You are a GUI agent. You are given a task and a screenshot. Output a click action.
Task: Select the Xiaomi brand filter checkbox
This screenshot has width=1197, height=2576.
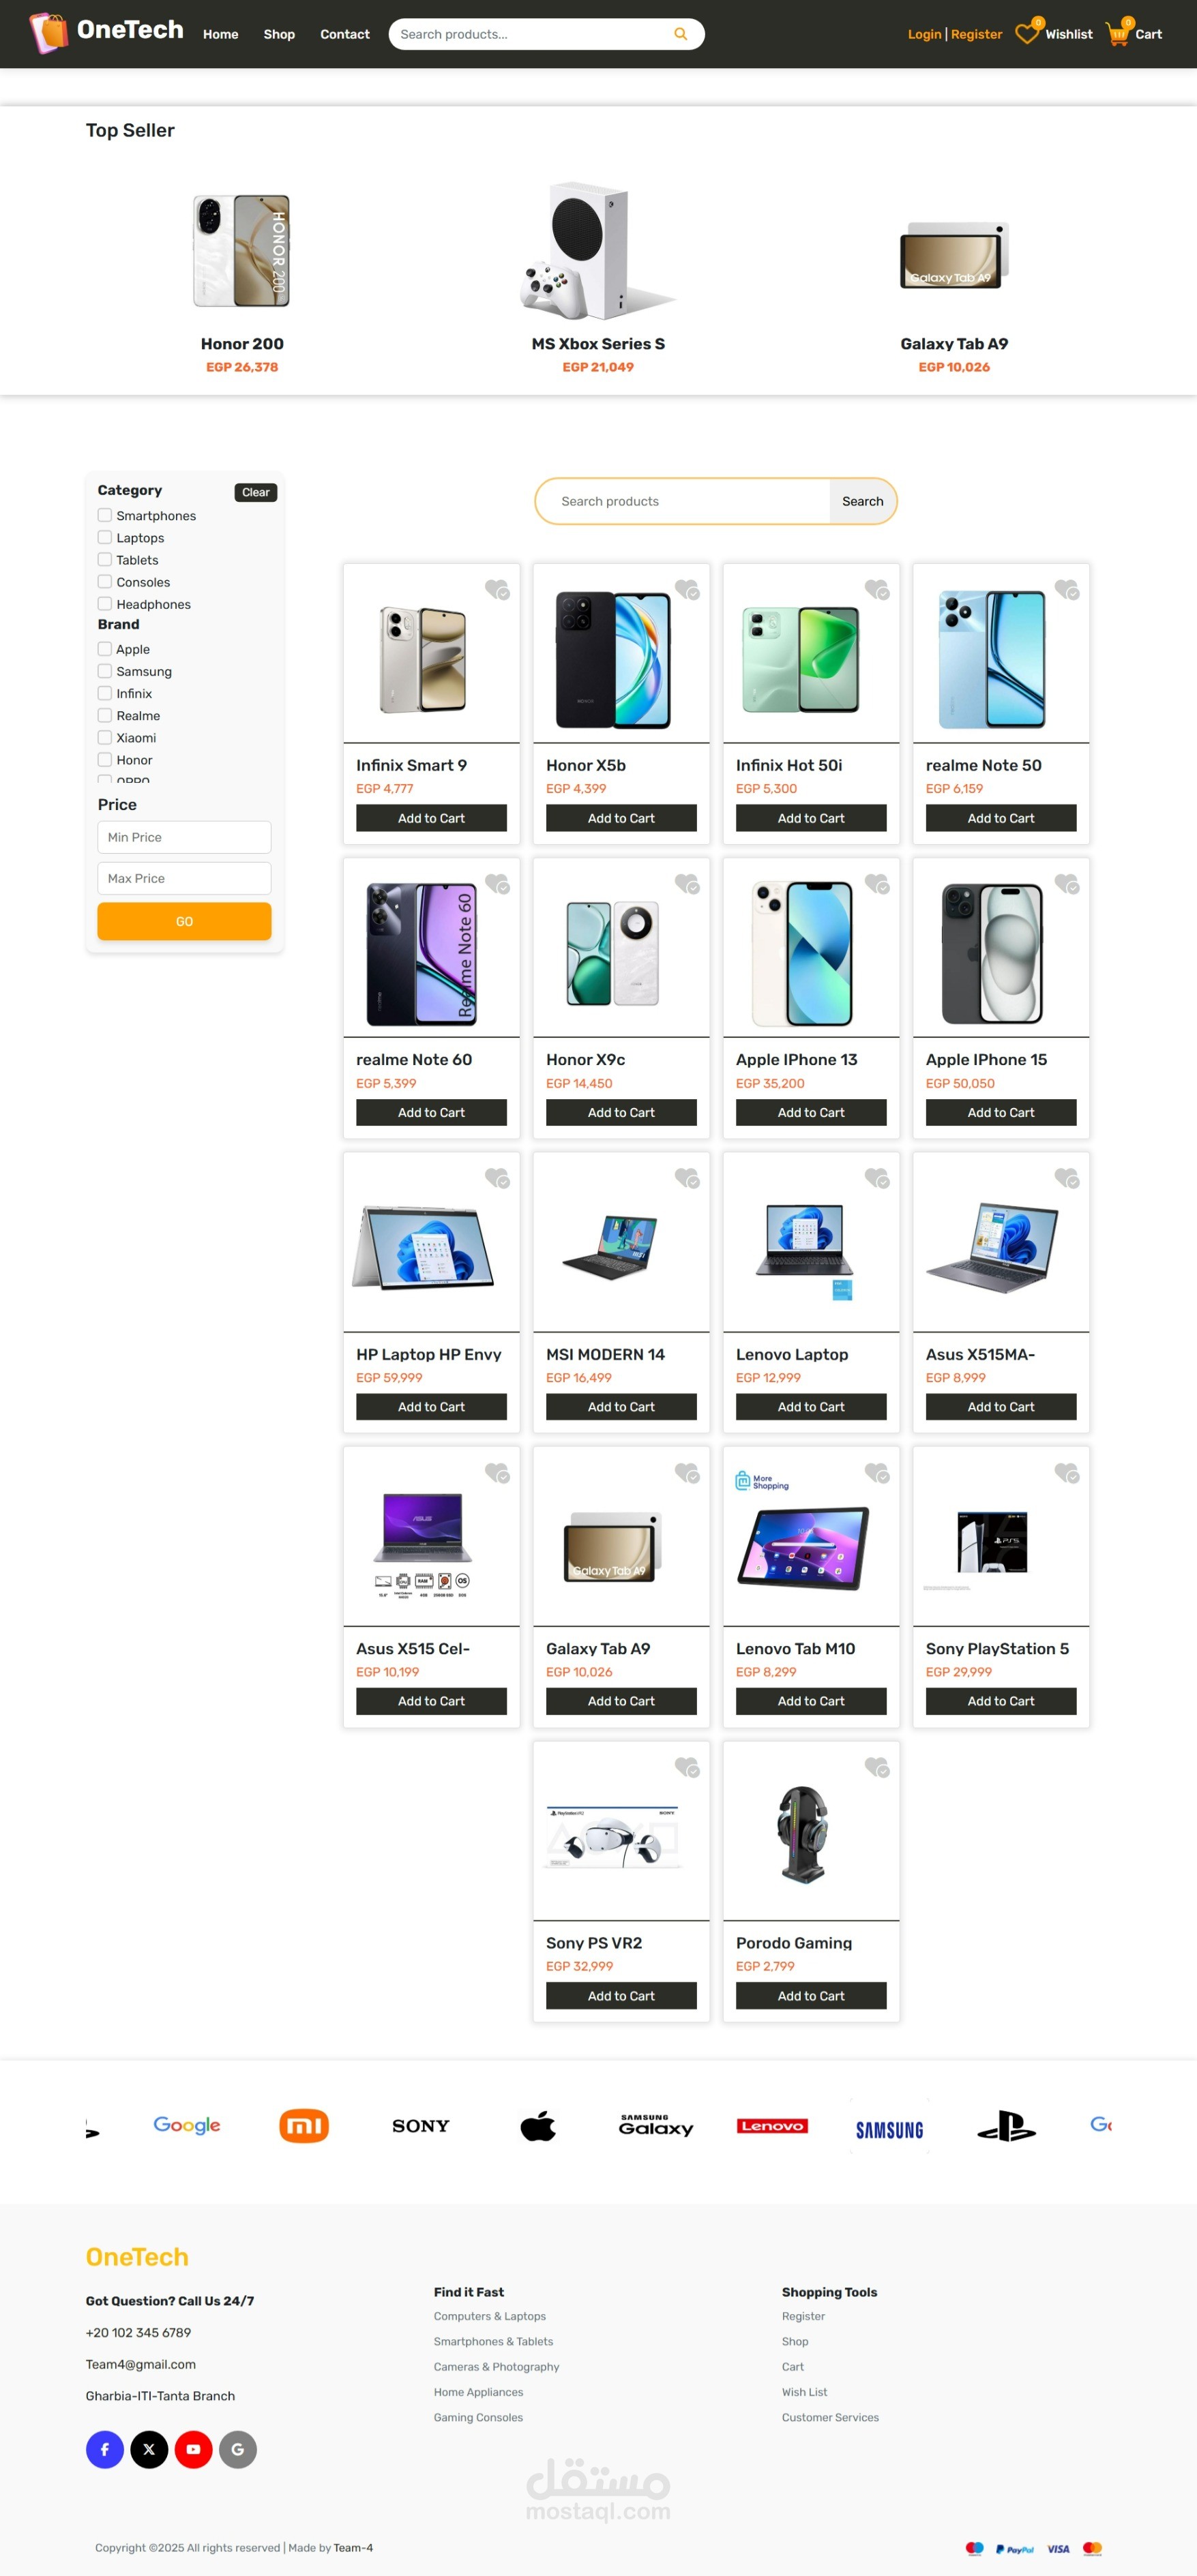[105, 737]
